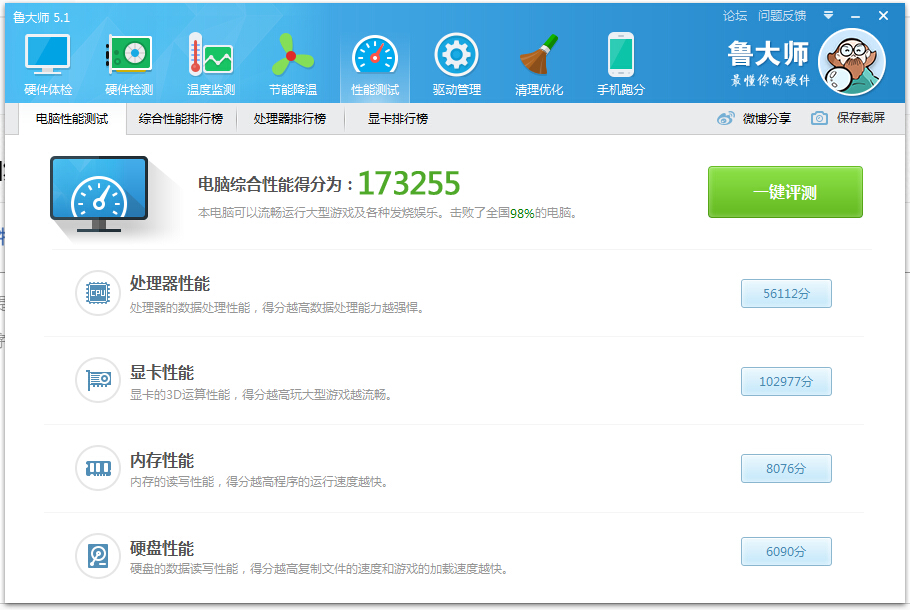Viewport: 910px width, 610px height.
Task: Switch to 电脑性能测试 tab
Action: click(x=72, y=119)
